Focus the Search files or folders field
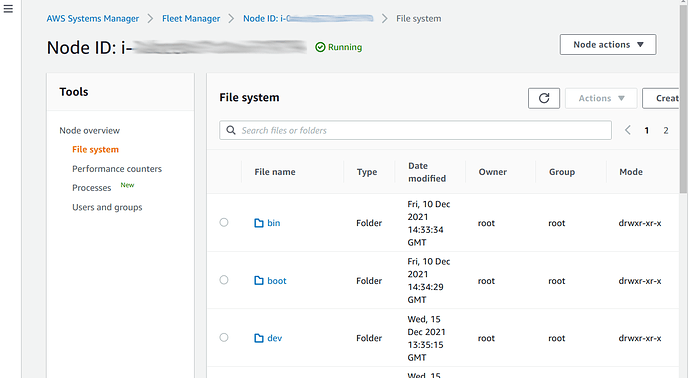690x378 pixels. [415, 130]
